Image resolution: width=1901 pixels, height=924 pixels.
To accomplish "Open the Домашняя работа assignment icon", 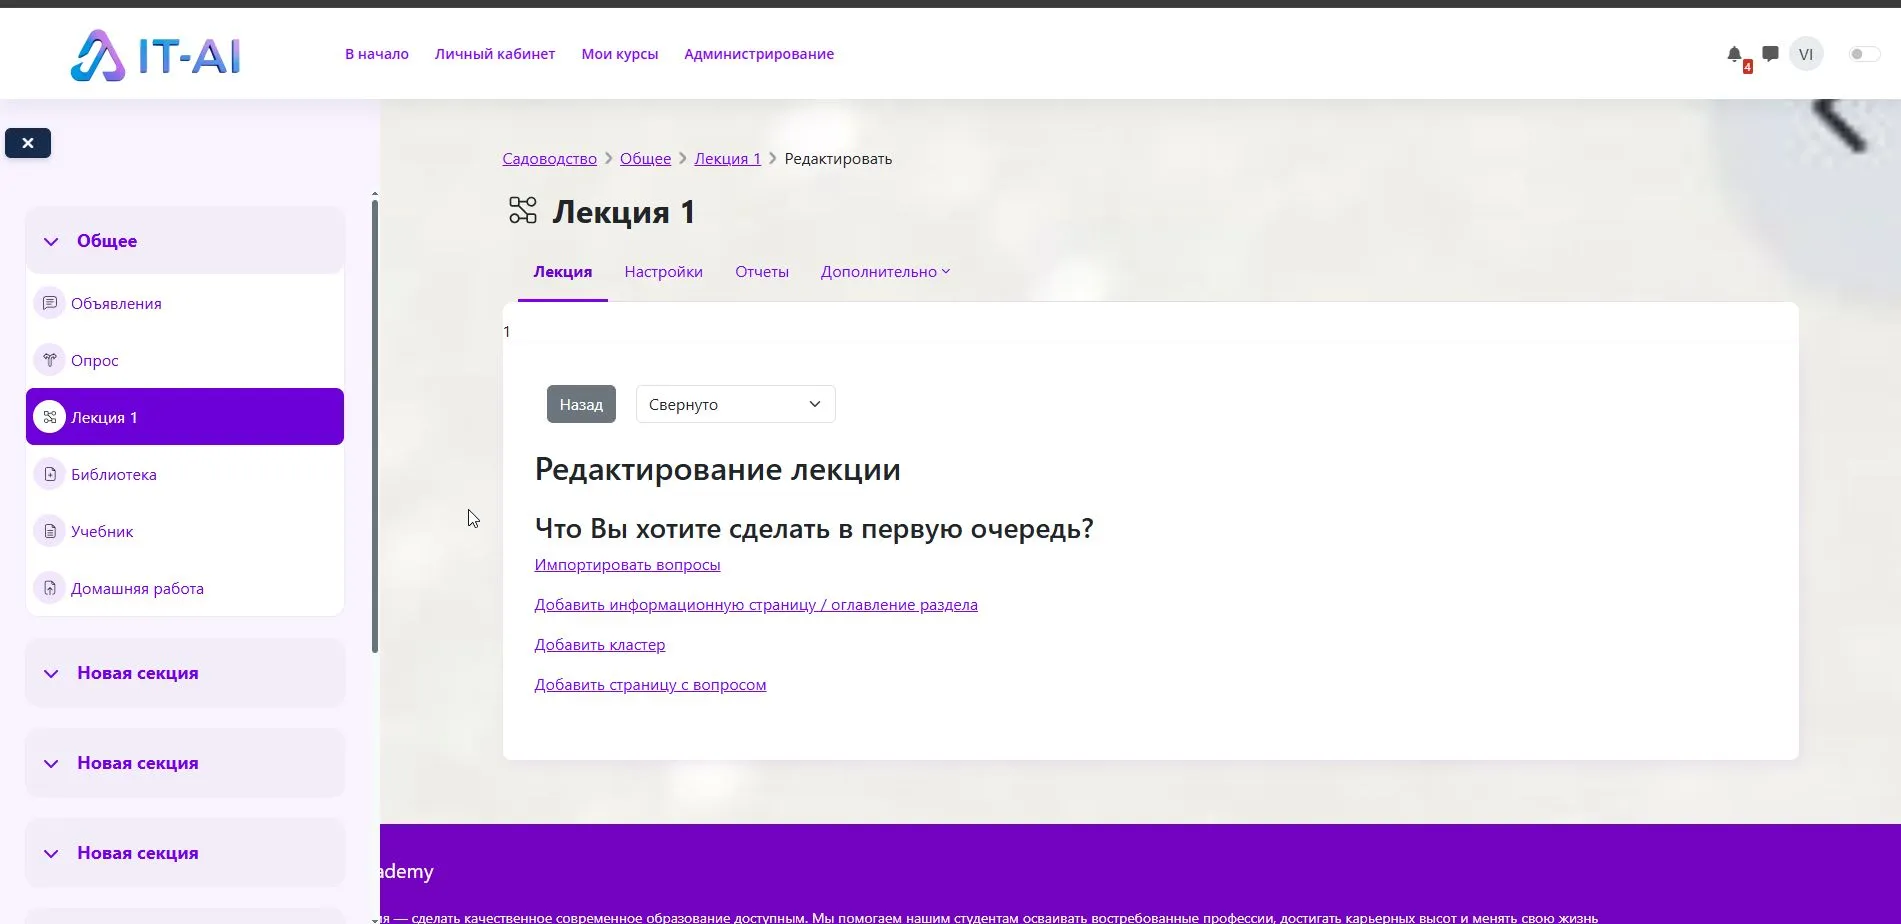I will 50,588.
